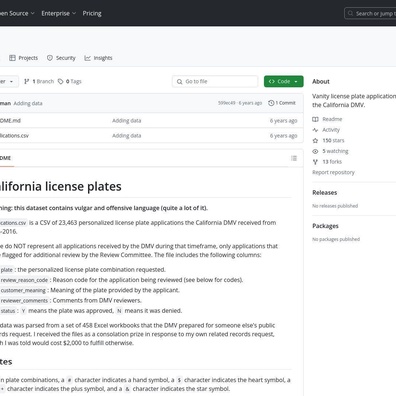Switch to the Insights tab

[x=98, y=58]
